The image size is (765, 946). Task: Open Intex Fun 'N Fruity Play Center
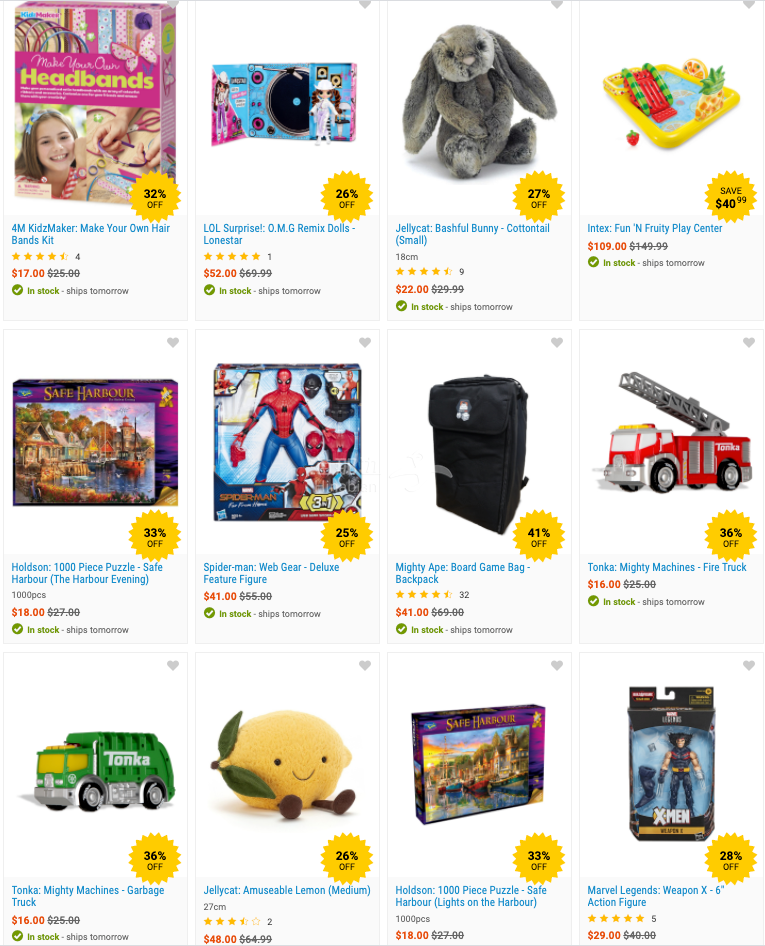655,228
